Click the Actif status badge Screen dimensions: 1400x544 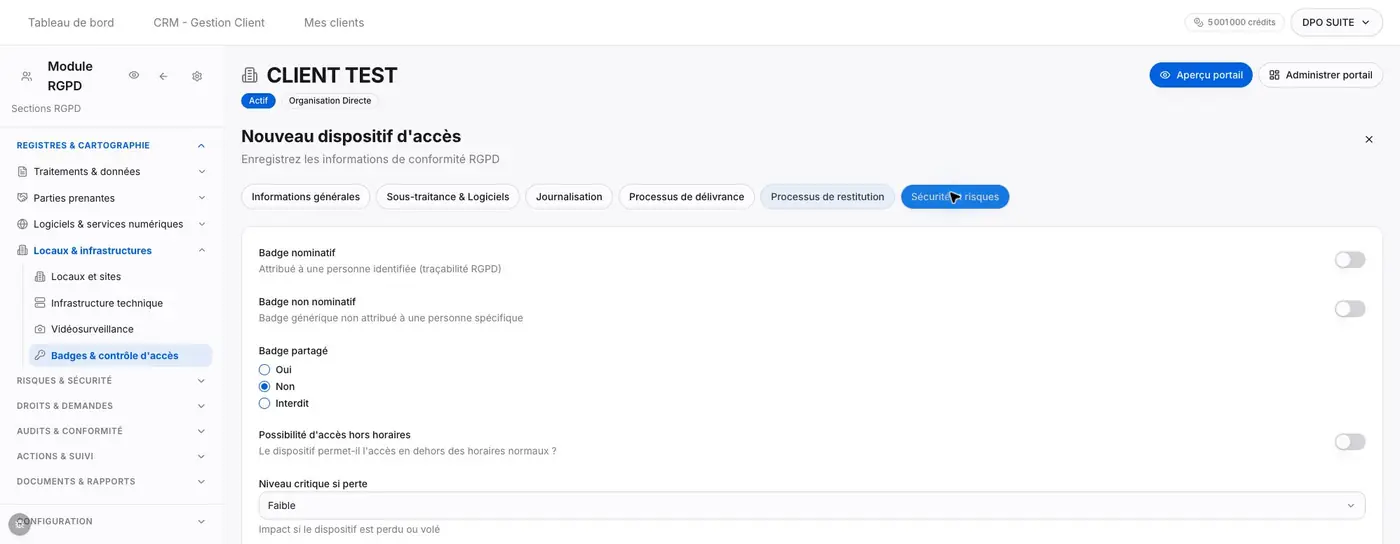pos(258,101)
